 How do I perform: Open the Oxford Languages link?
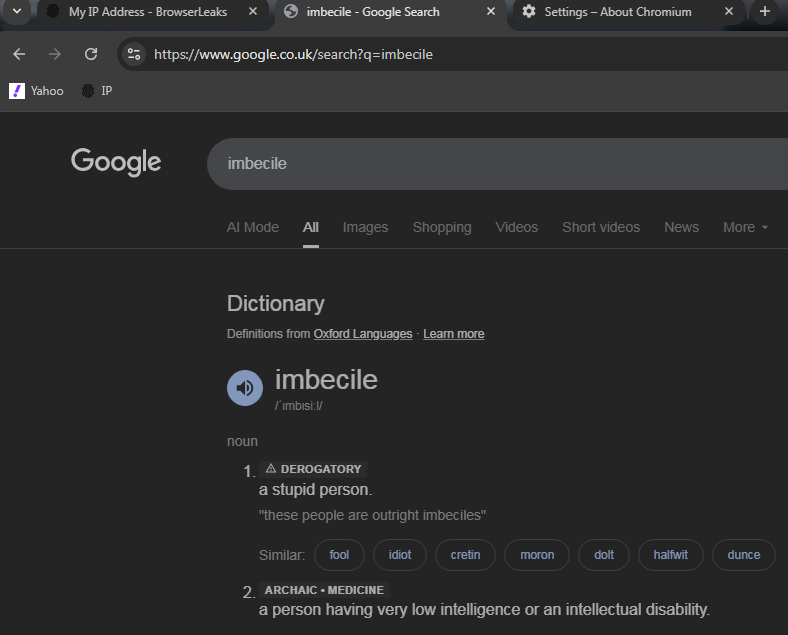click(x=363, y=334)
